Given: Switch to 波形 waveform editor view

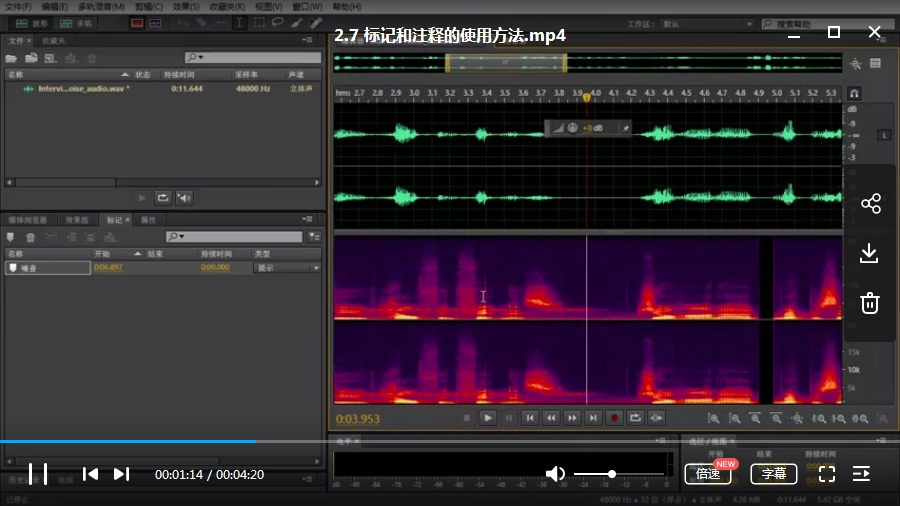Looking at the screenshot, I should click(32, 24).
